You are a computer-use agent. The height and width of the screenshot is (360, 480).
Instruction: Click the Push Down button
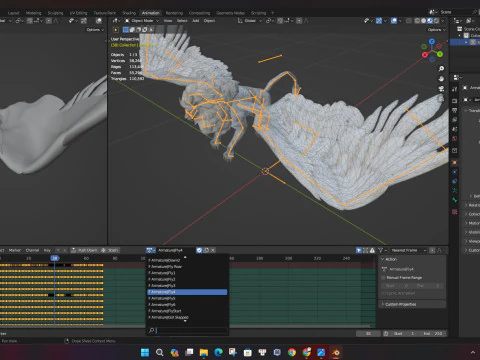[x=84, y=250]
